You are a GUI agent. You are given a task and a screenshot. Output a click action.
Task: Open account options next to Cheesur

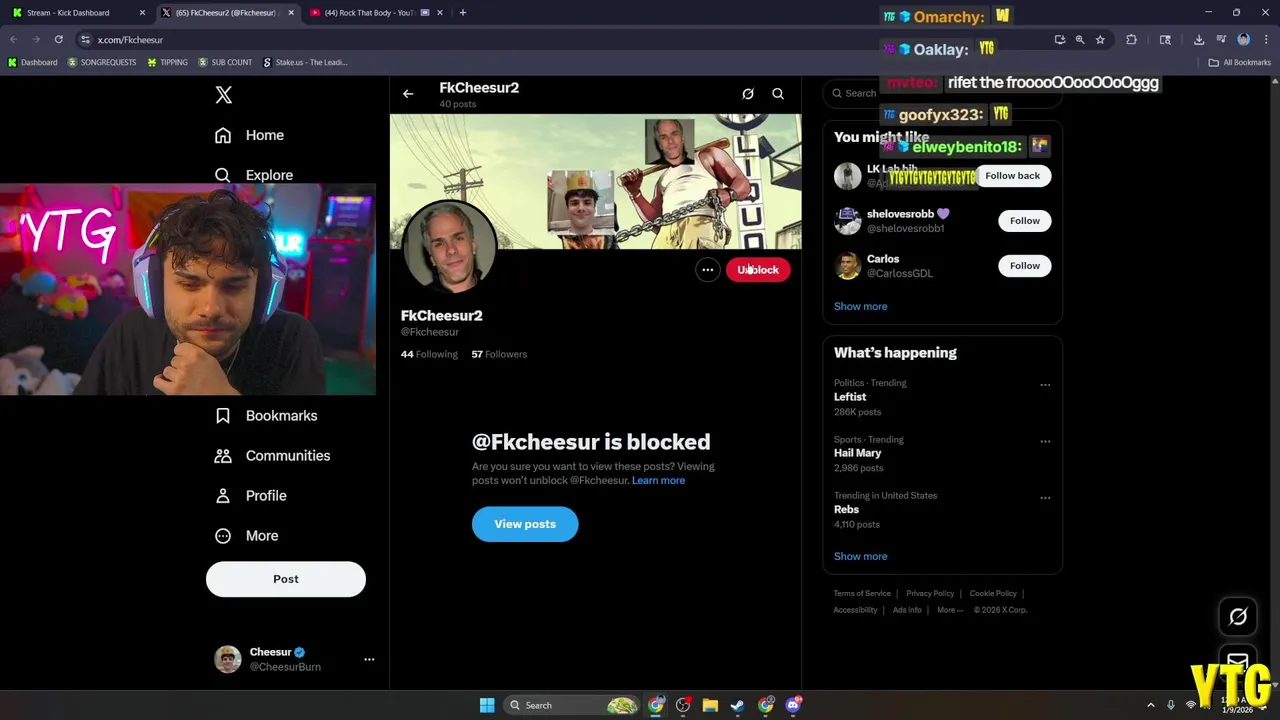(369, 659)
